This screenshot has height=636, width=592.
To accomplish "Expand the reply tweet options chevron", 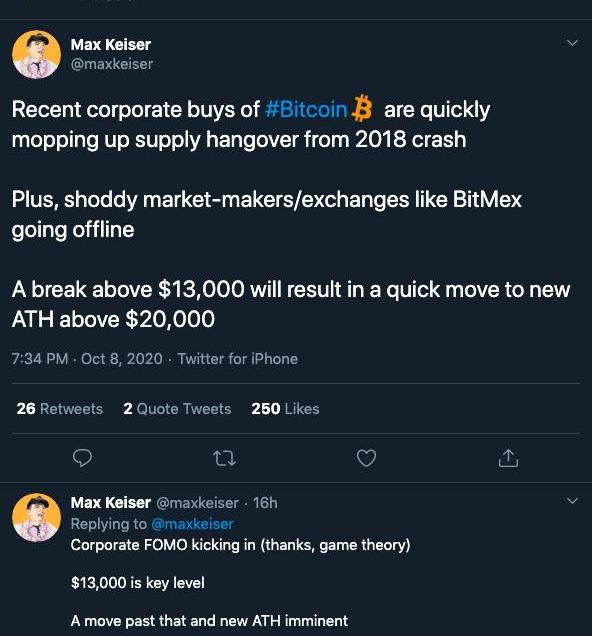I will [572, 501].
